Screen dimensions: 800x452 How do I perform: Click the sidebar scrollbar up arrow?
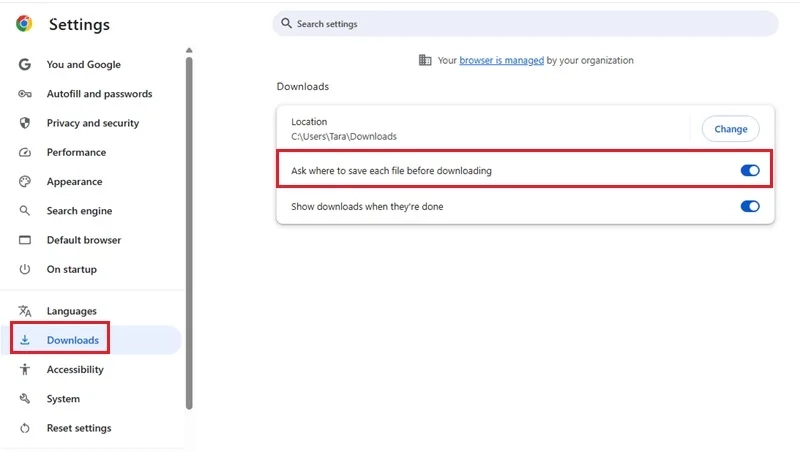tap(189, 50)
